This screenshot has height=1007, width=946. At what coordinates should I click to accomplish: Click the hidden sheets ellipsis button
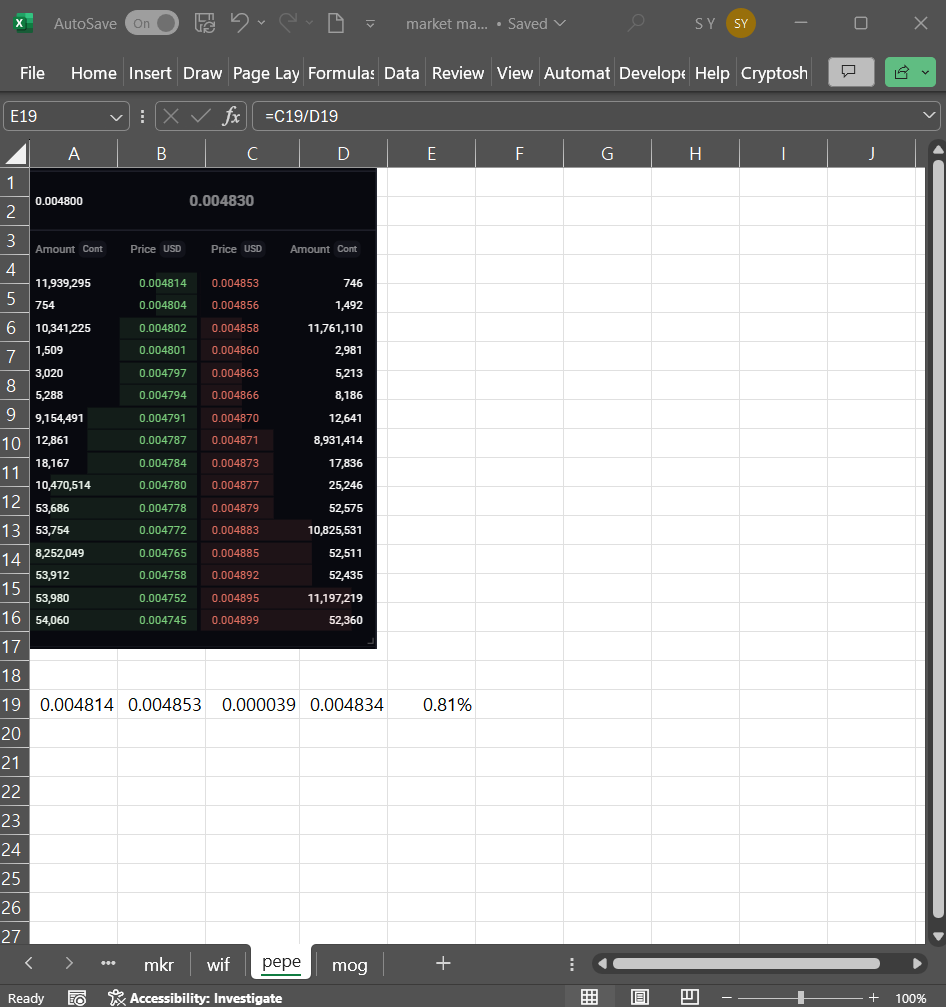[x=108, y=963]
